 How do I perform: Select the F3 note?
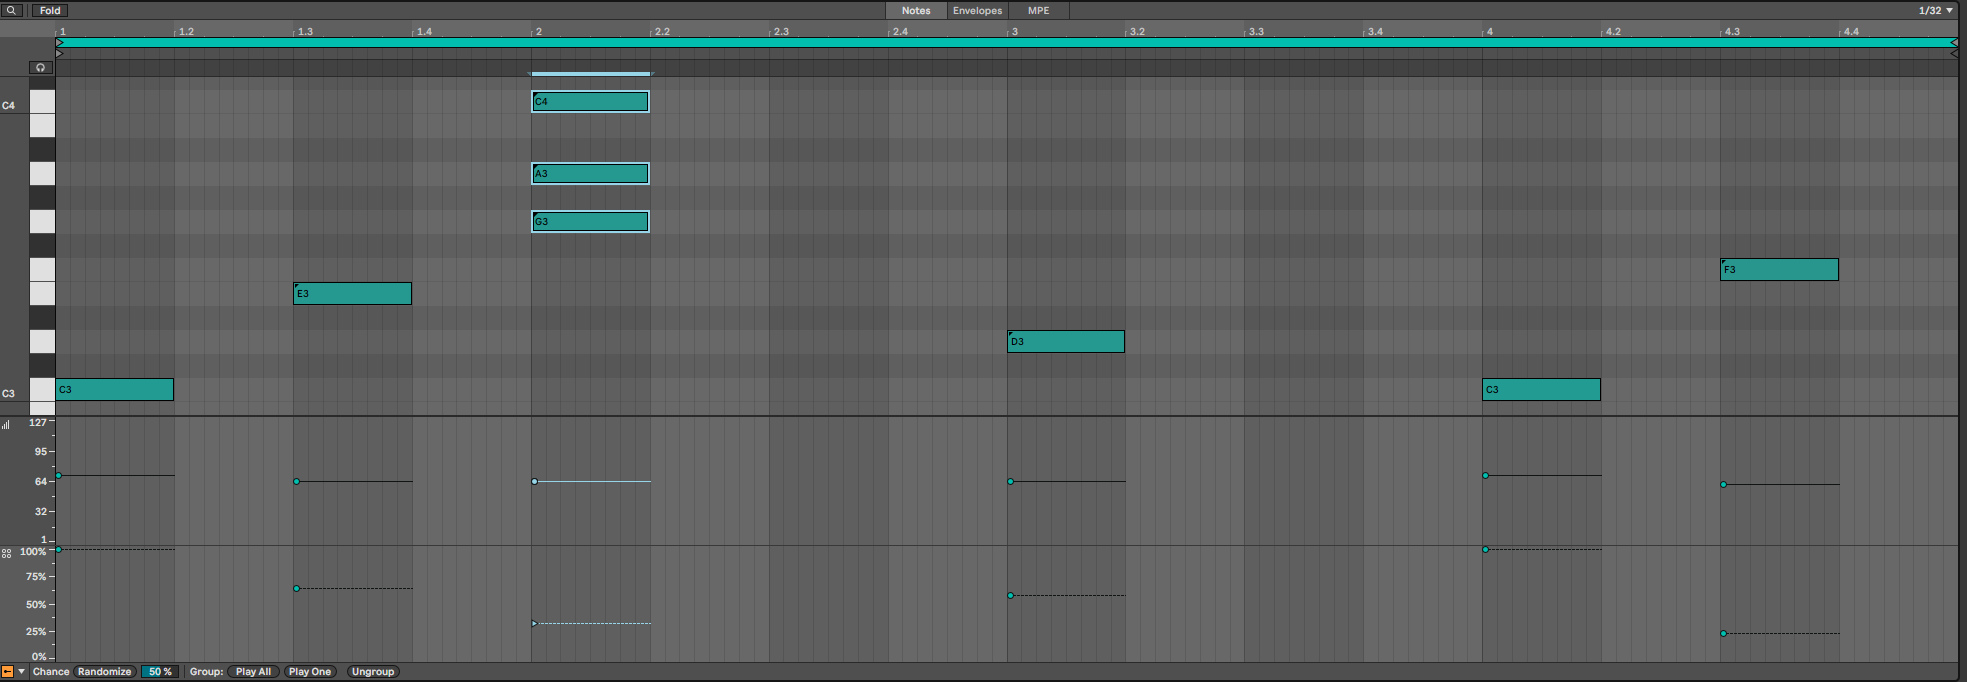click(1779, 270)
